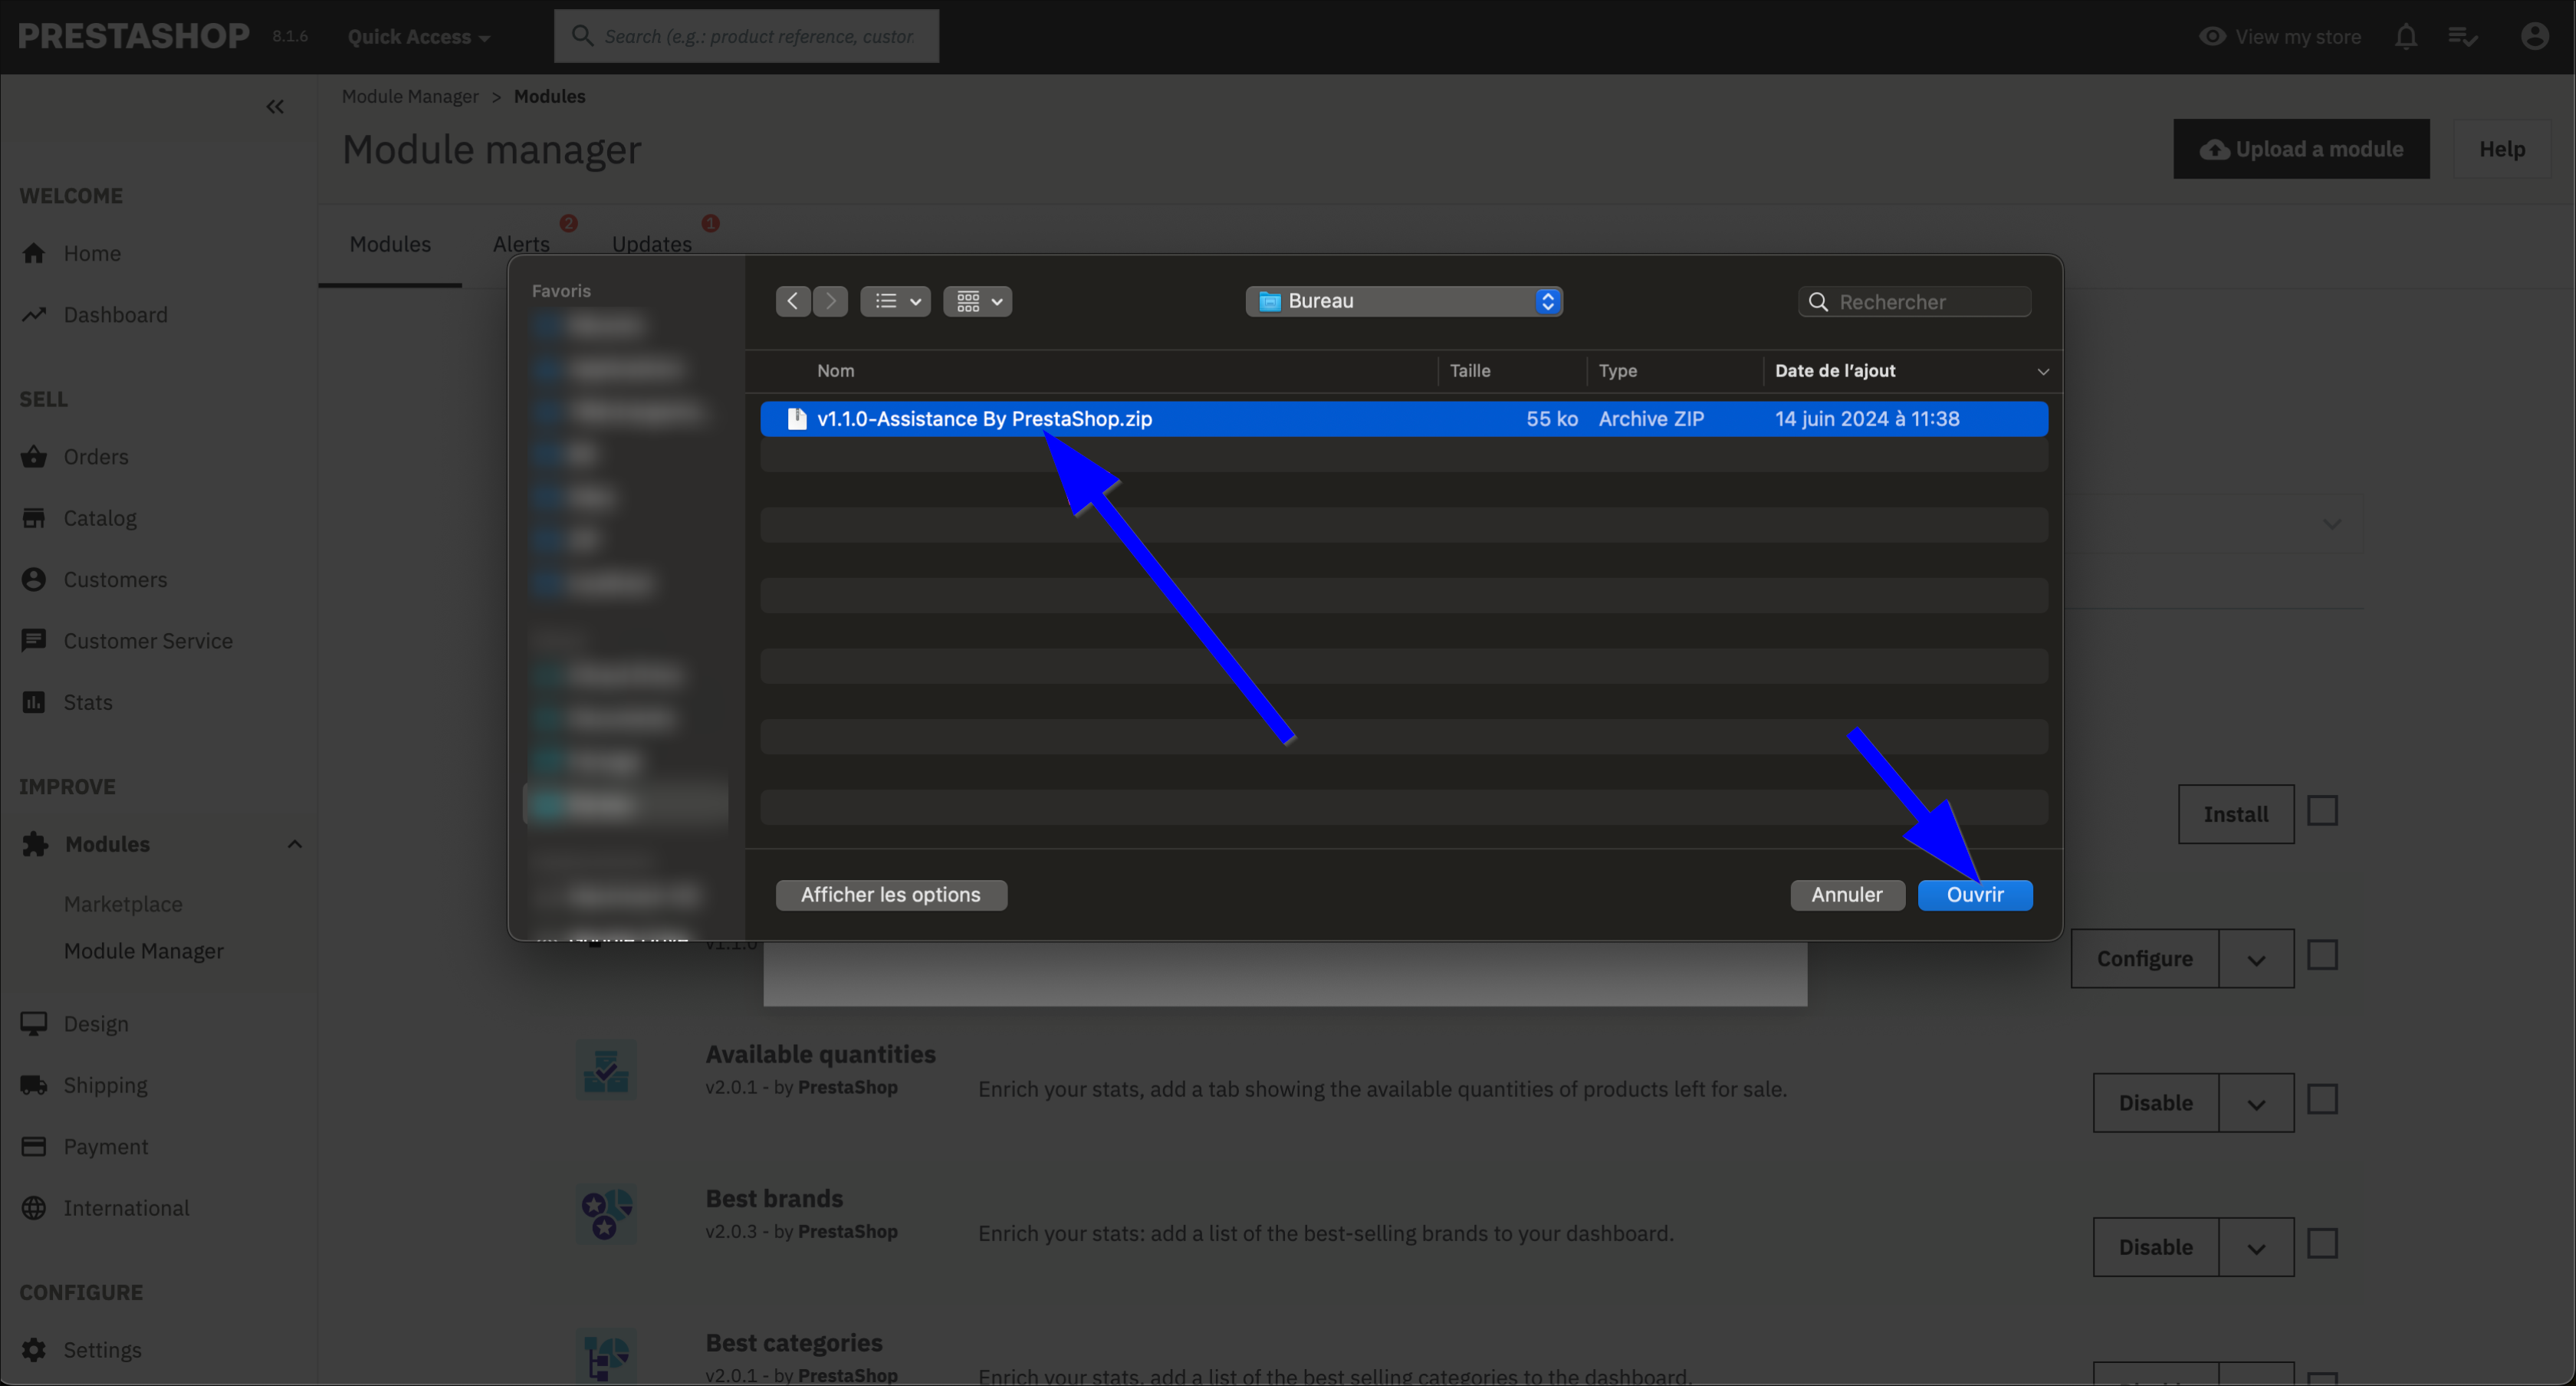Image resolution: width=2576 pixels, height=1386 pixels.
Task: Open the checklist icon in top bar
Action: click(2462, 36)
